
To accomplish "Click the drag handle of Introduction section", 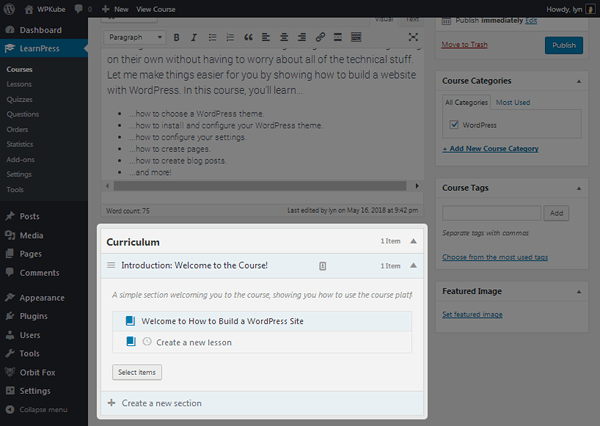I will (111, 266).
